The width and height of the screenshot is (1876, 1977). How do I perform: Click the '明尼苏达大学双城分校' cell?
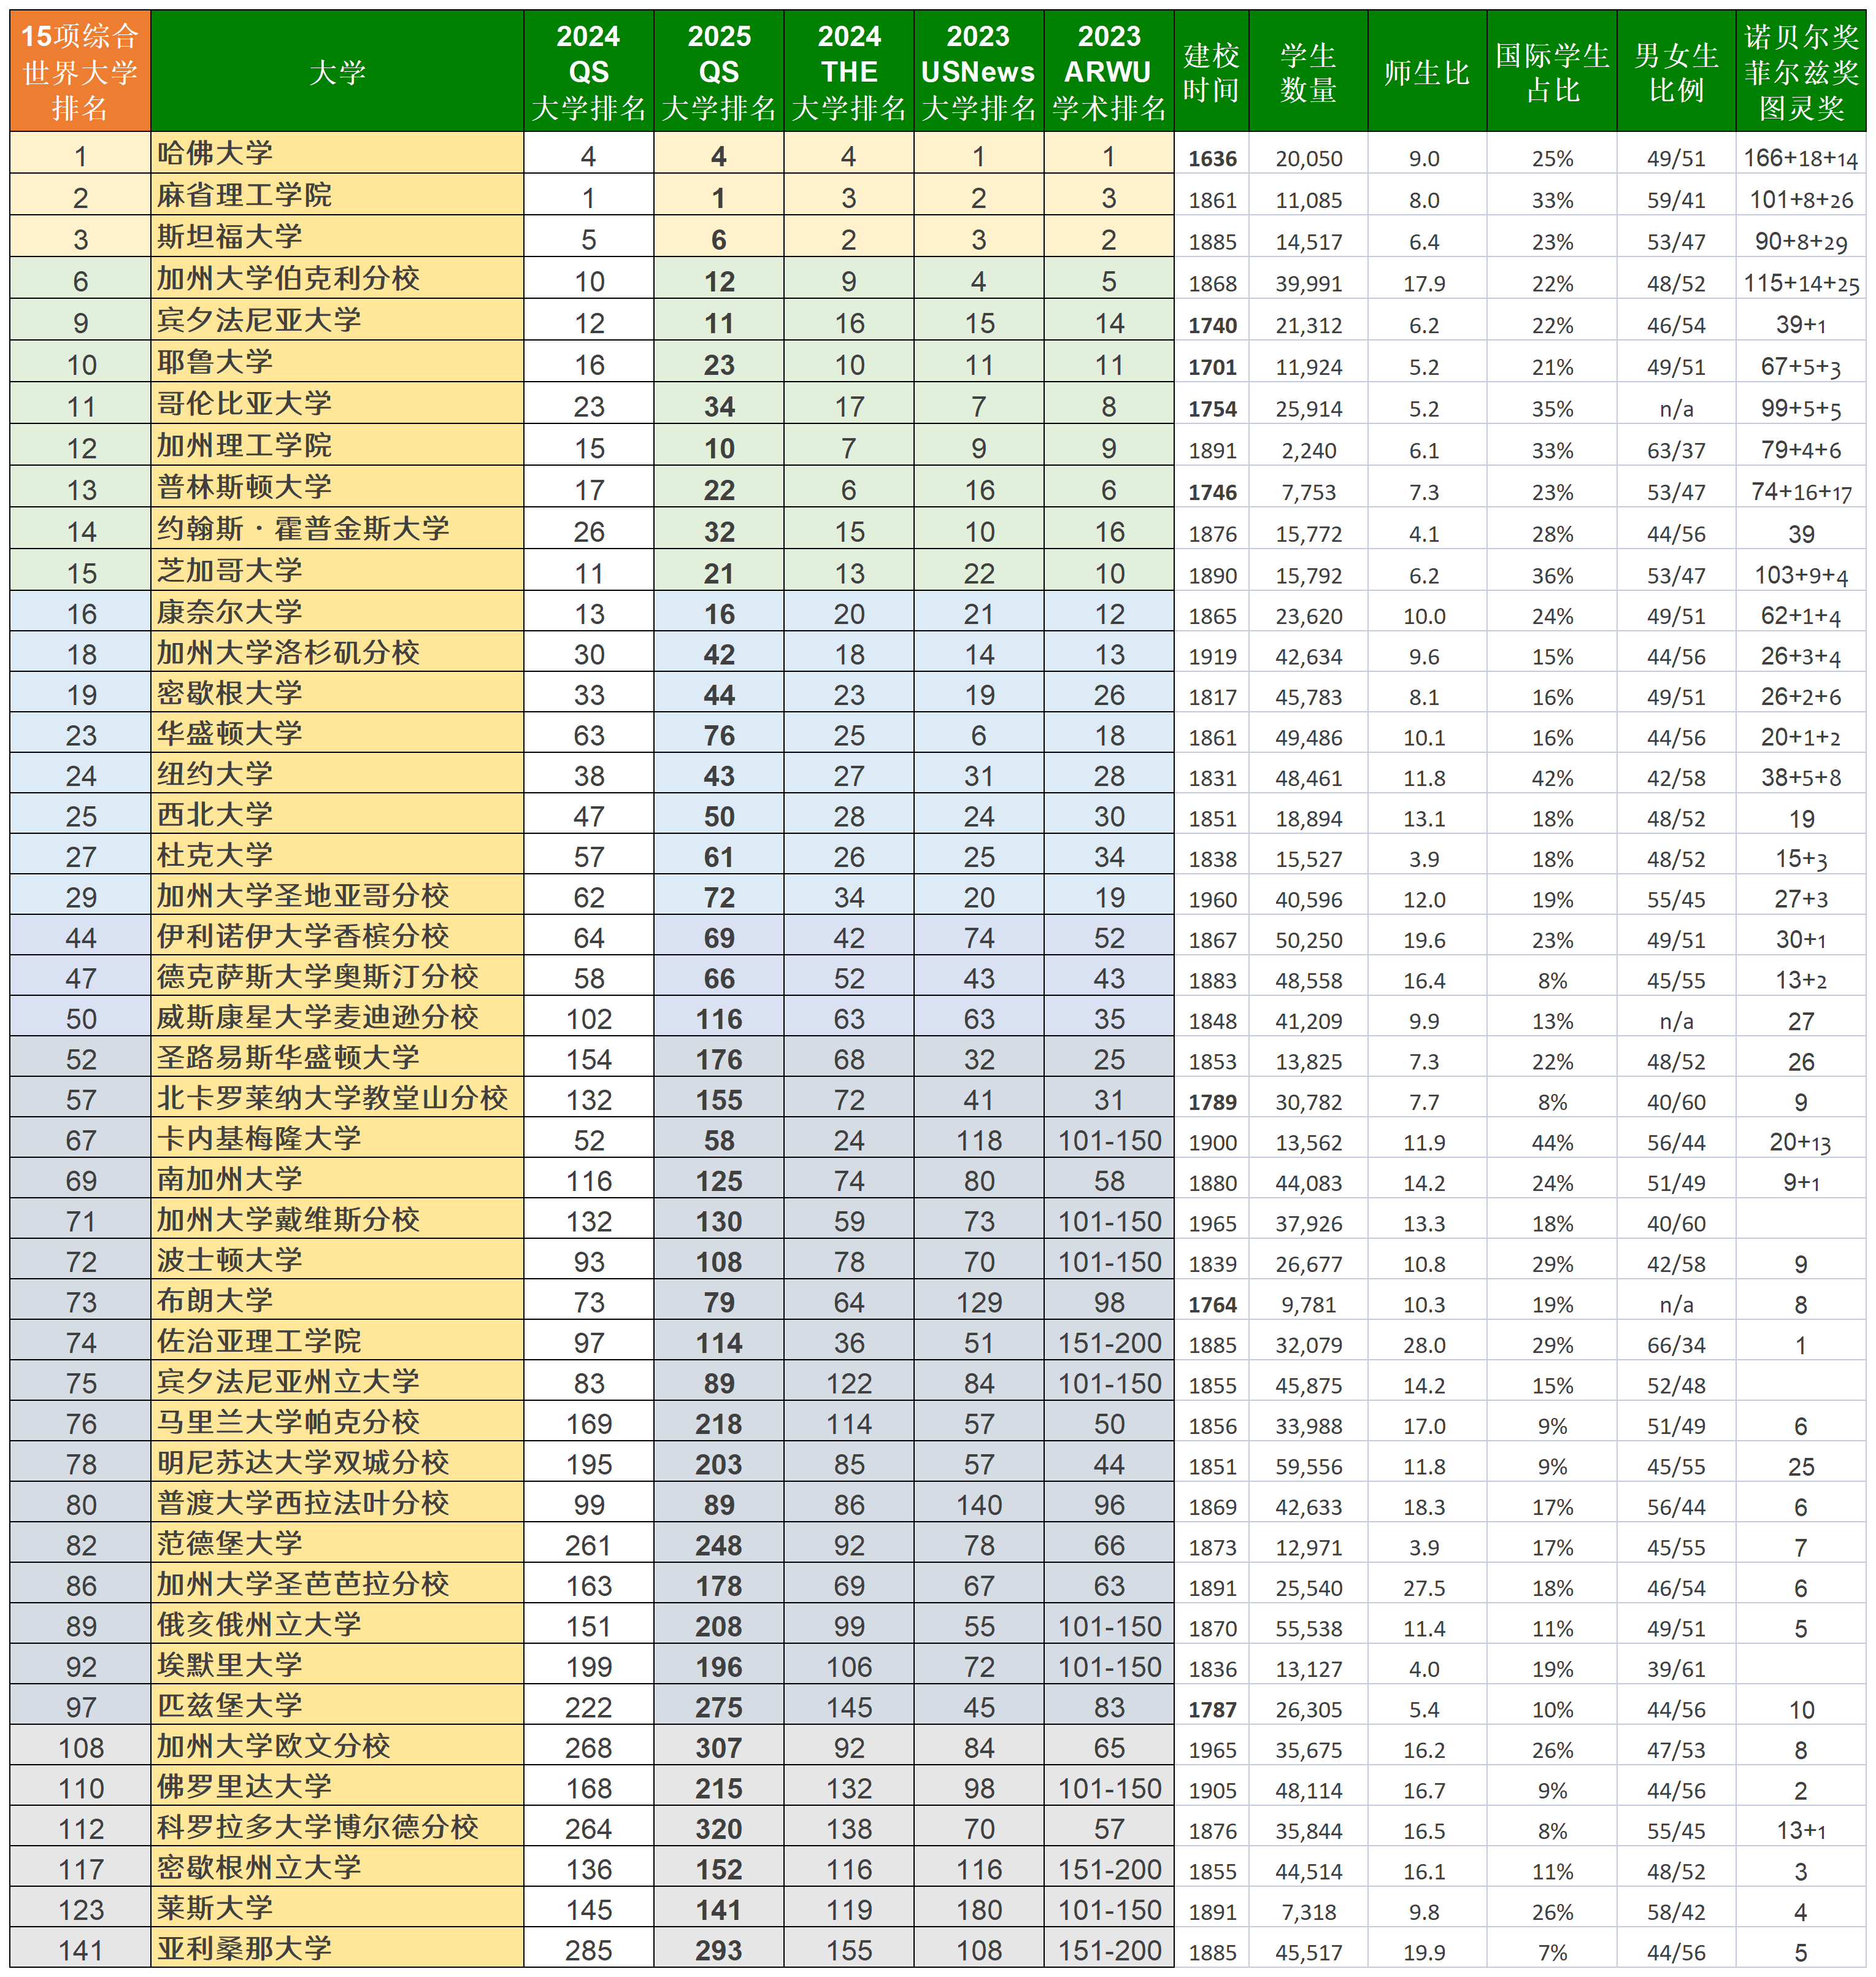337,1462
